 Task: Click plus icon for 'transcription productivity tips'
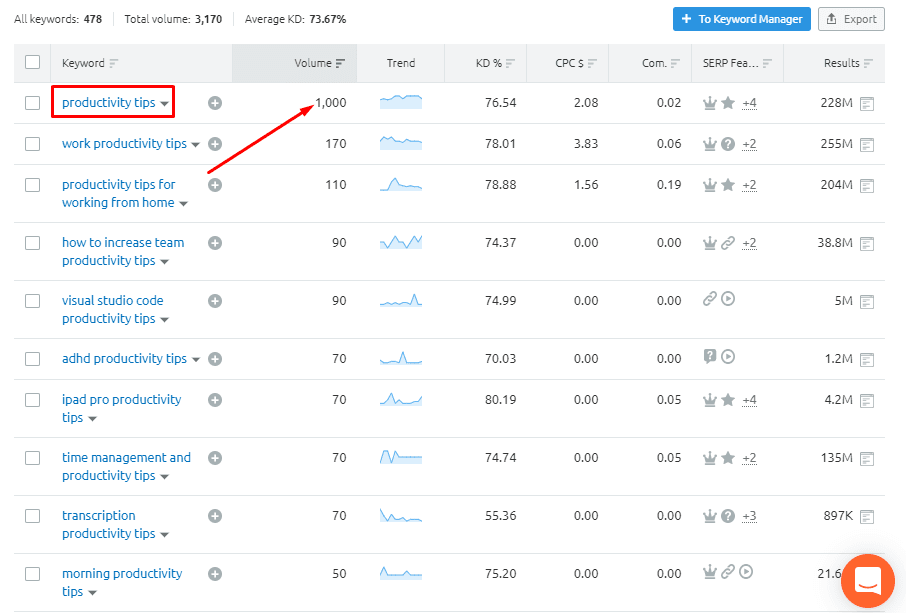coord(215,516)
